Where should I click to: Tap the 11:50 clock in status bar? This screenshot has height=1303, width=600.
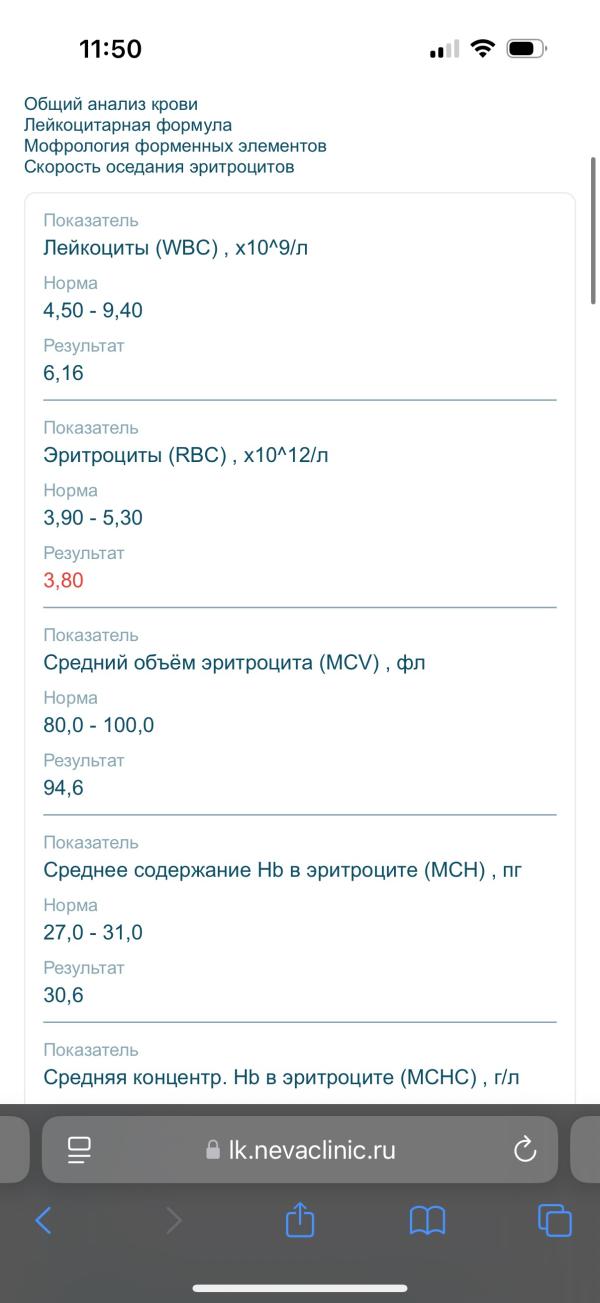tap(110, 48)
